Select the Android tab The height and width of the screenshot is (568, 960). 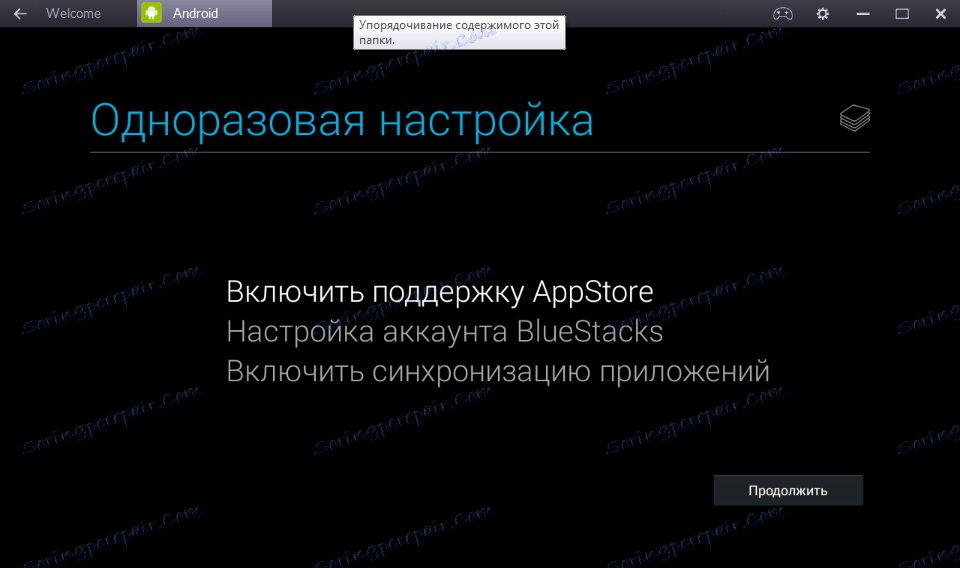204,13
